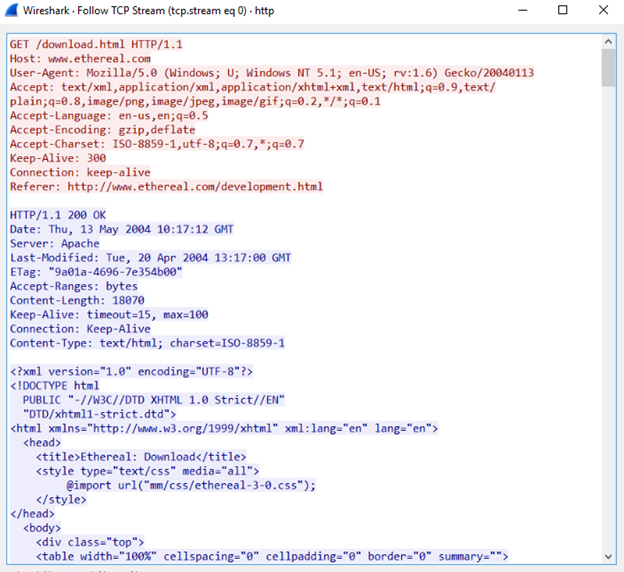Close the Follow TCP Stream window
Screen dimensions: 624x572
(x=603, y=10)
